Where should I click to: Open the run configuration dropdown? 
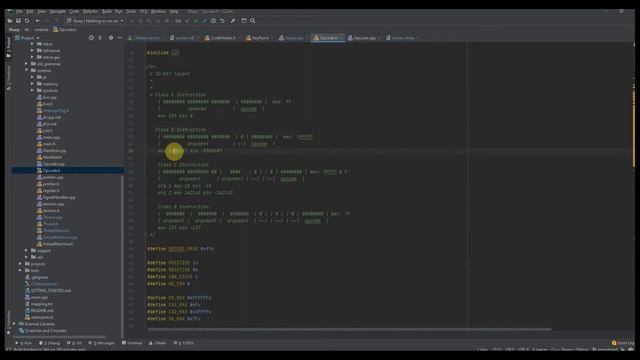(96, 21)
